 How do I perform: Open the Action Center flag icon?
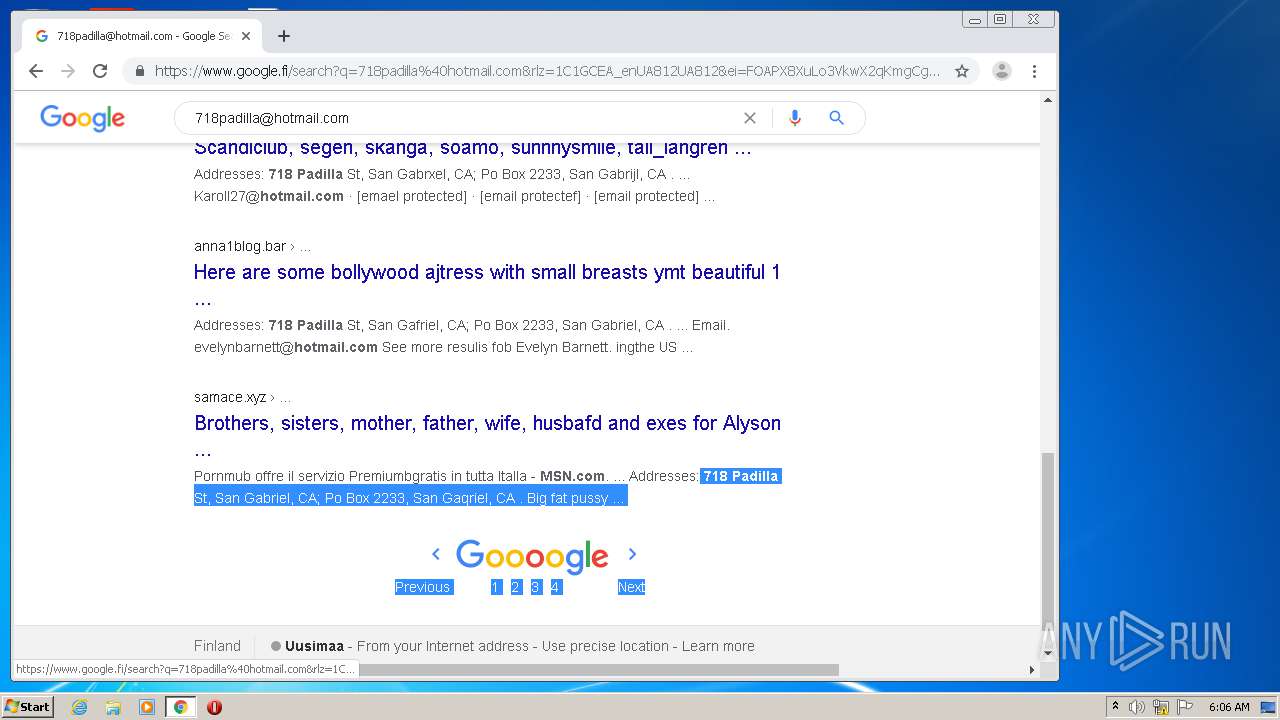click(x=1185, y=707)
